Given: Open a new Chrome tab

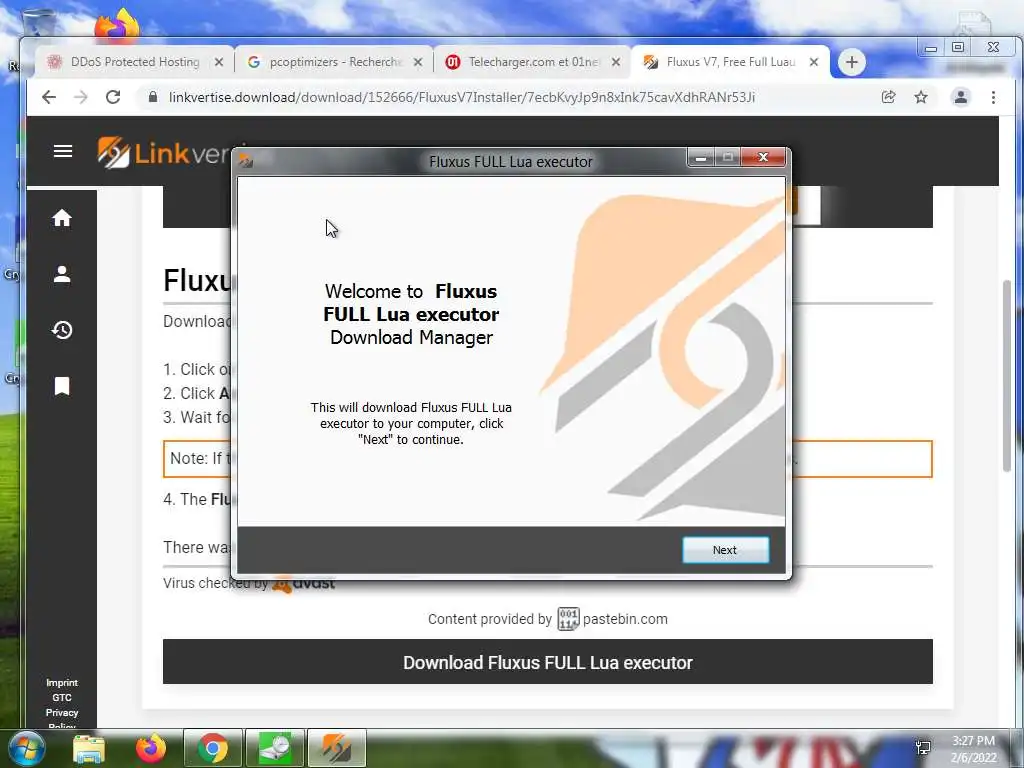Looking at the screenshot, I should (x=852, y=62).
